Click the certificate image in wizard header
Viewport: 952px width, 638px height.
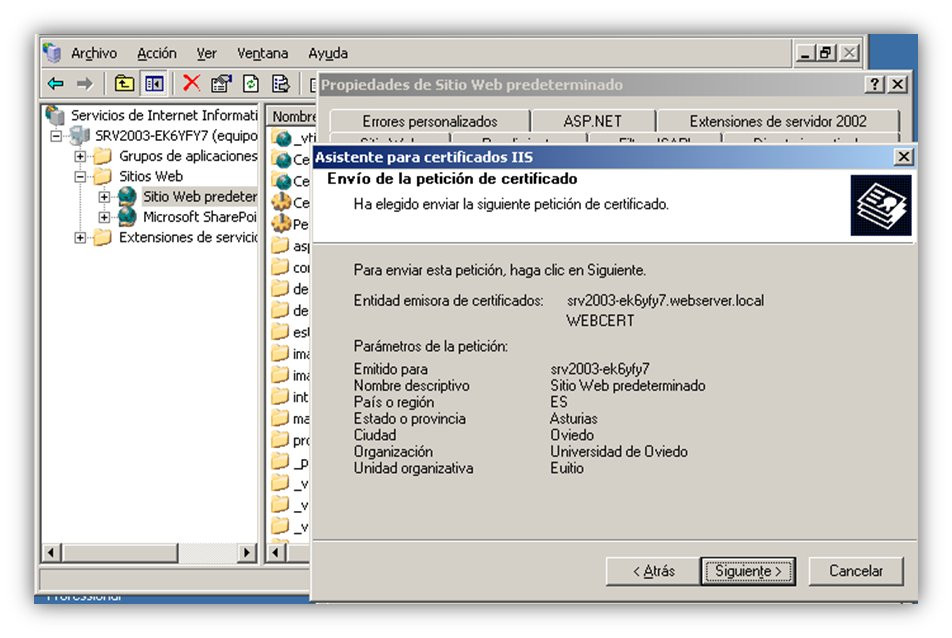click(x=881, y=206)
